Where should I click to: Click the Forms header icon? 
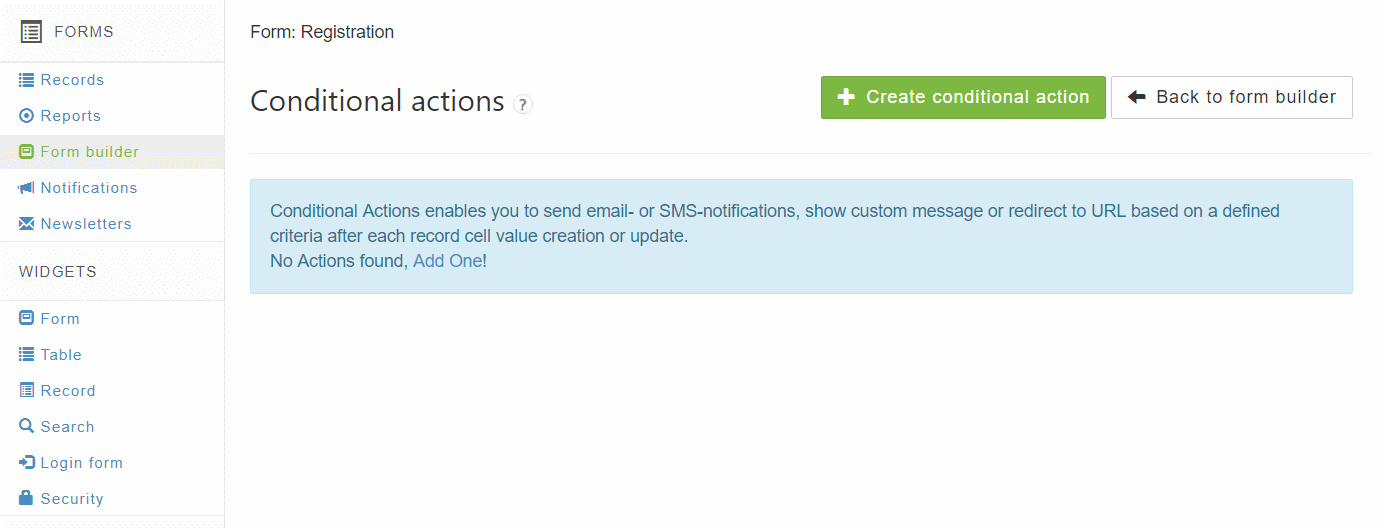(32, 32)
